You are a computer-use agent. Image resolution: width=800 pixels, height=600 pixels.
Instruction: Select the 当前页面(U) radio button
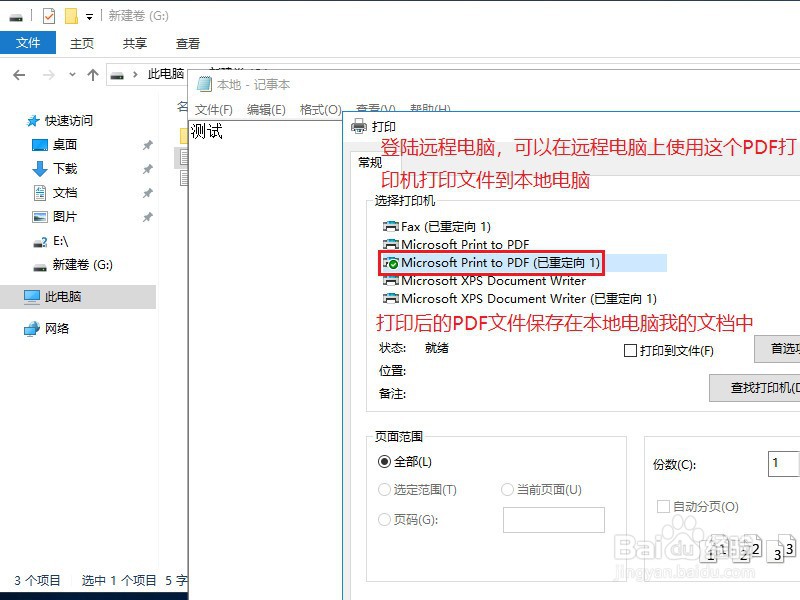click(x=507, y=490)
